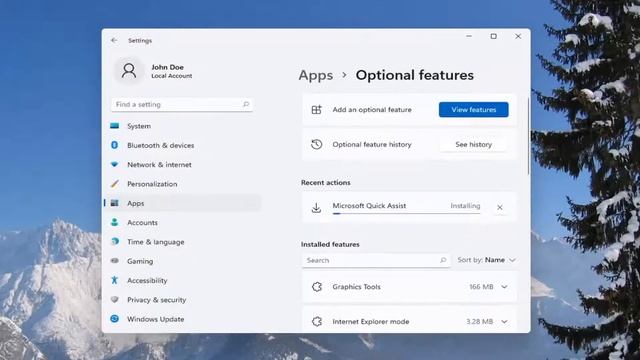640x360 pixels.
Task: Click the View features button
Action: (x=473, y=109)
